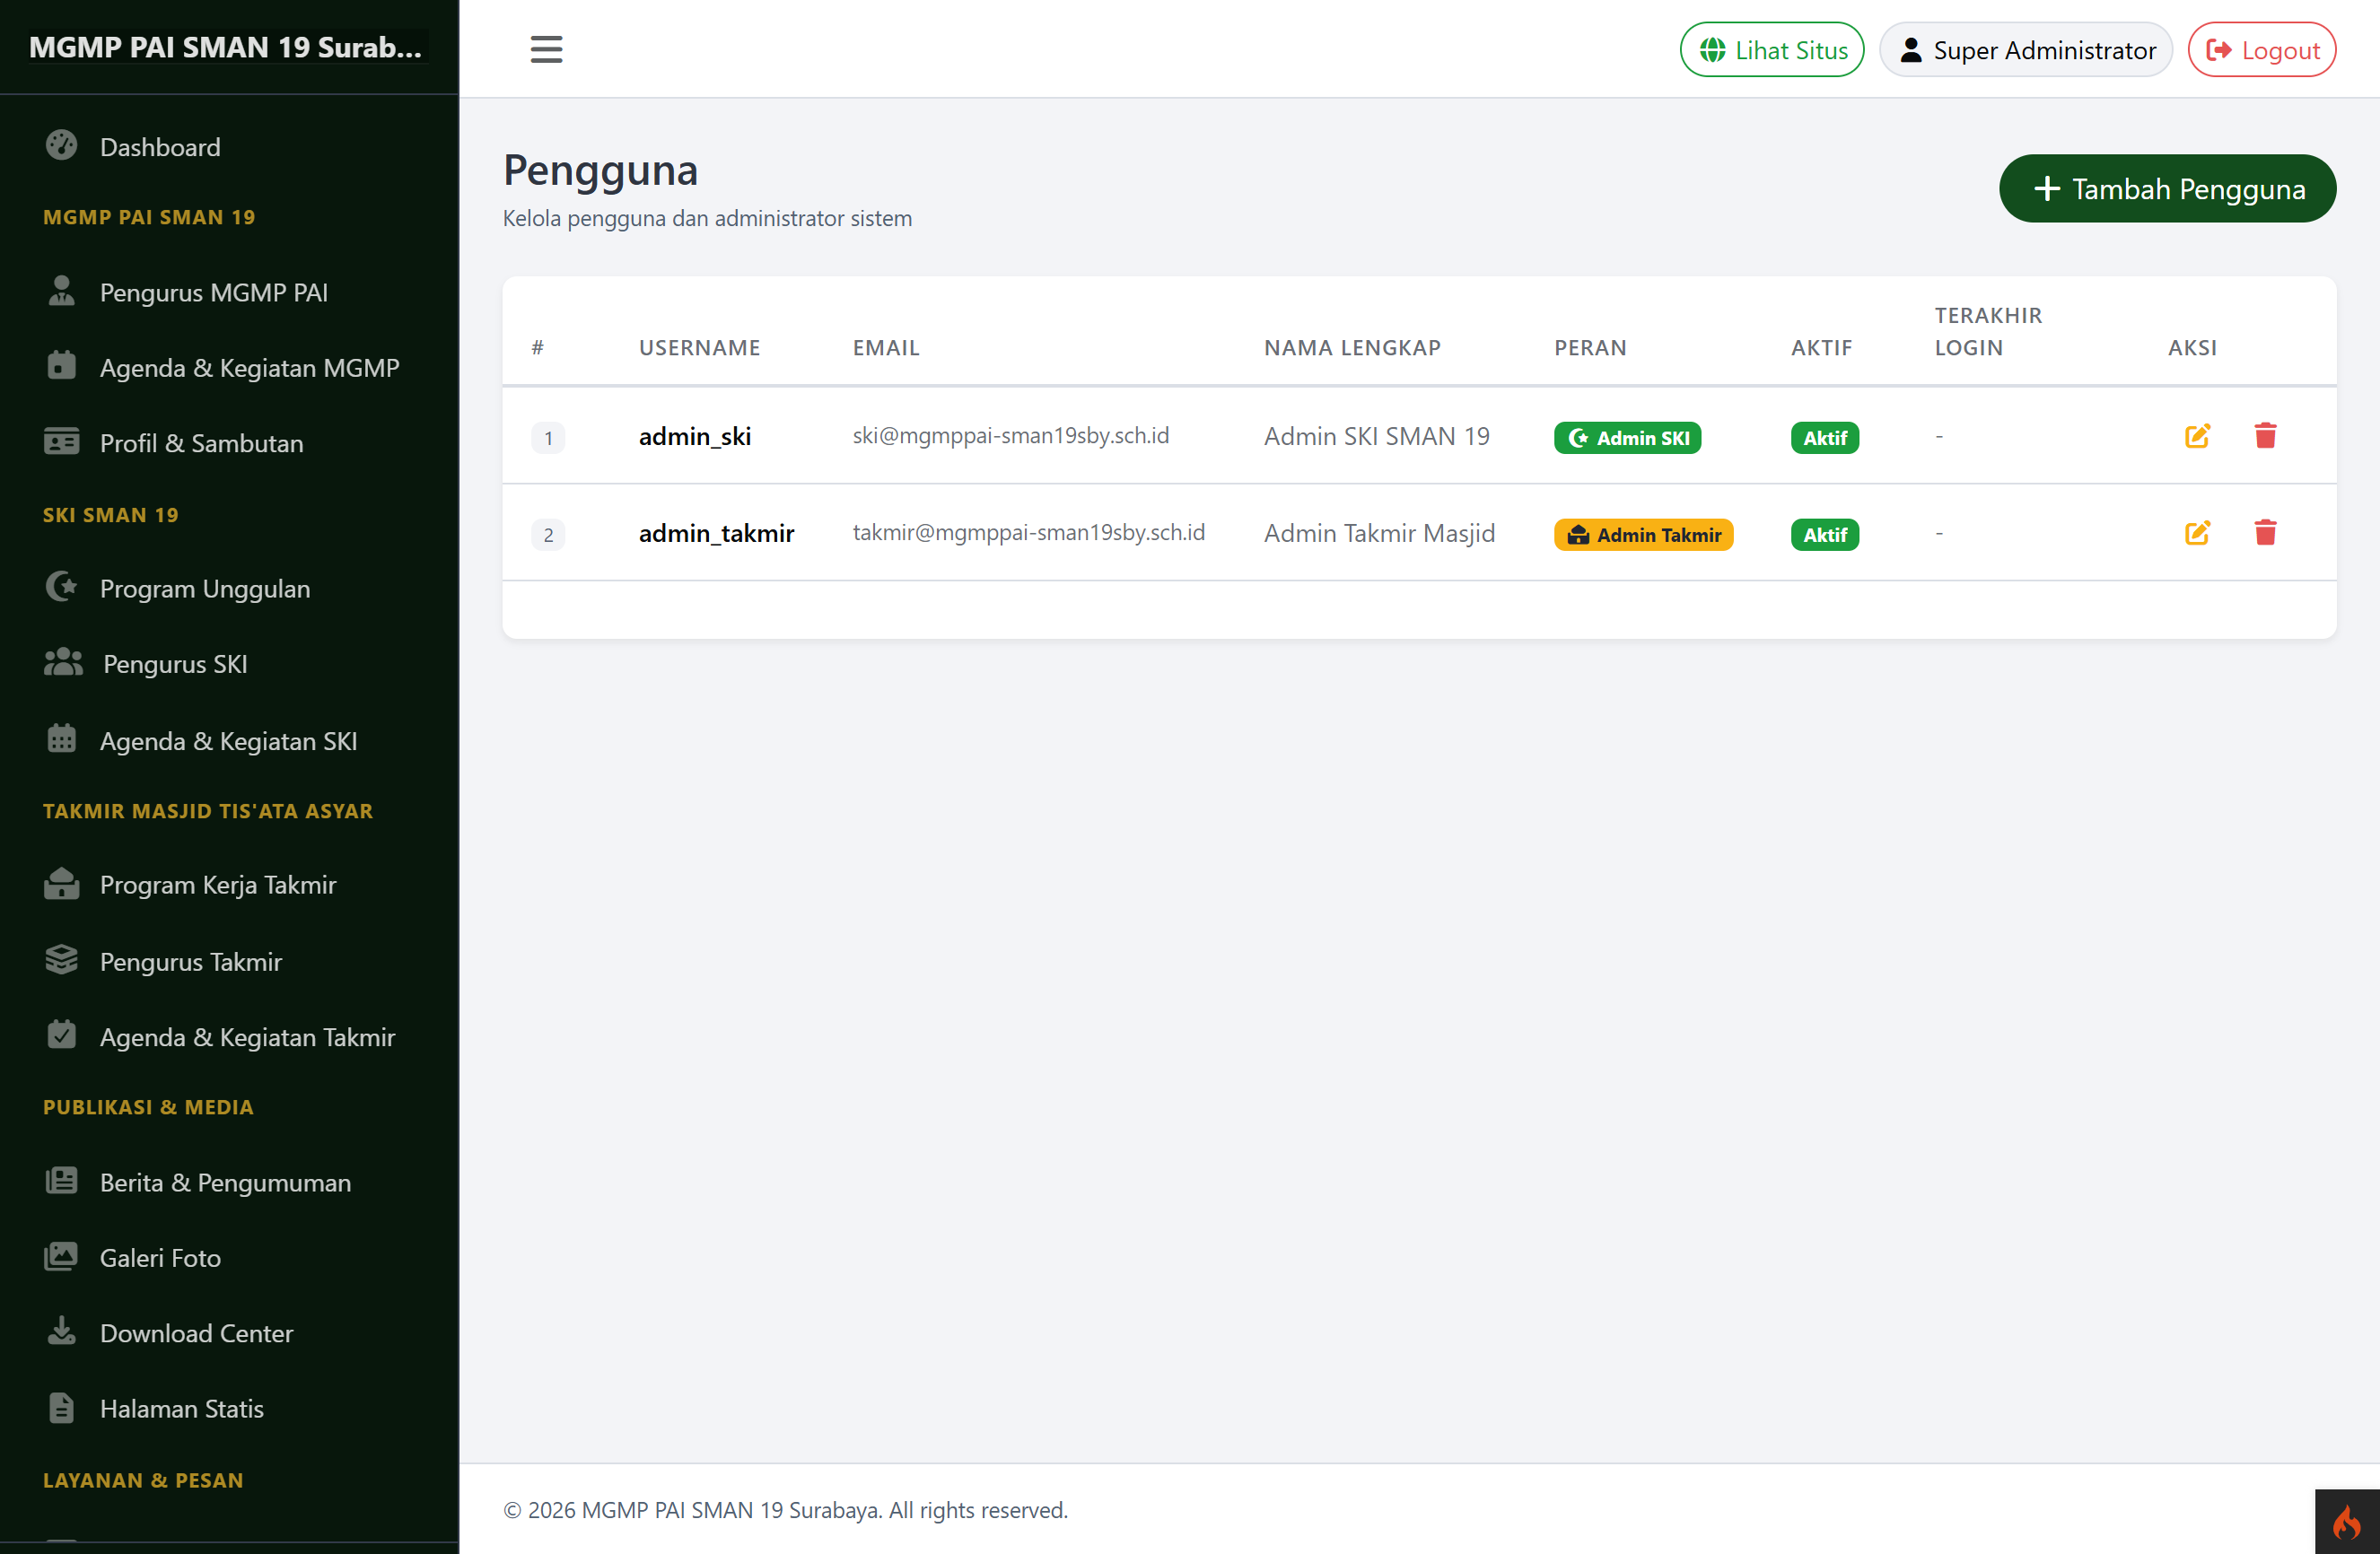Click Tambah Pengguna button
This screenshot has height=1554, width=2380.
pos(2167,189)
